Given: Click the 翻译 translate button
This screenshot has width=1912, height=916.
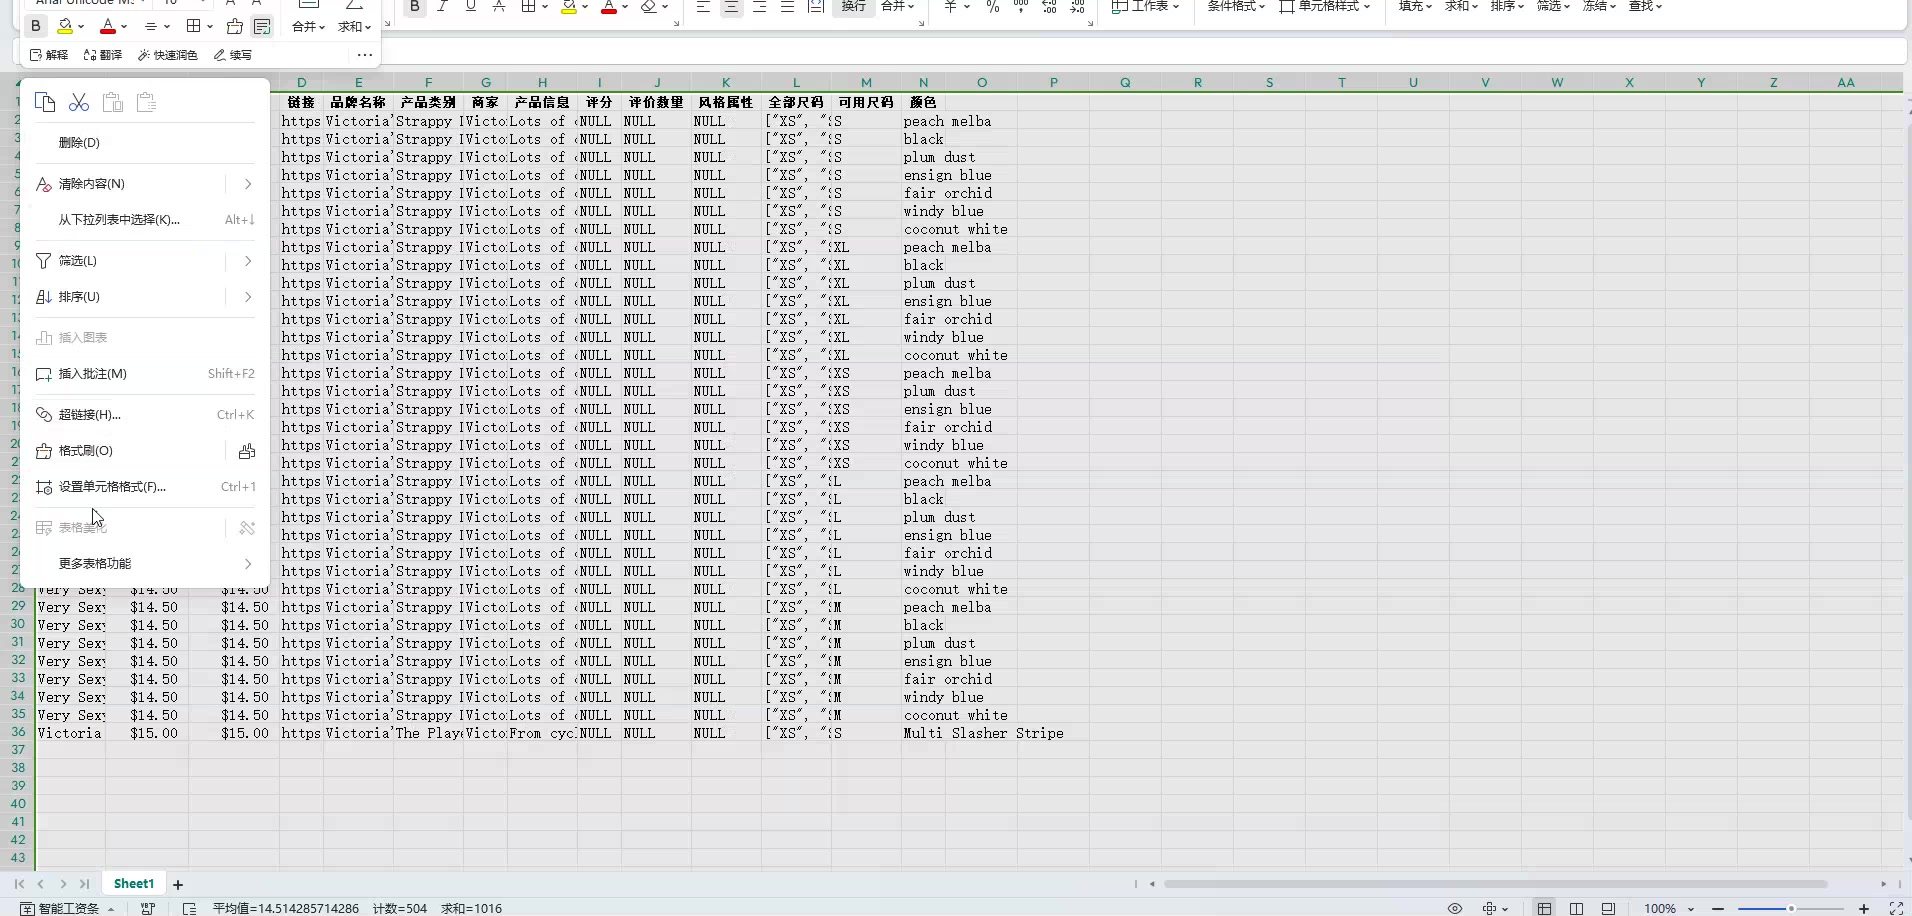Looking at the screenshot, I should [103, 55].
